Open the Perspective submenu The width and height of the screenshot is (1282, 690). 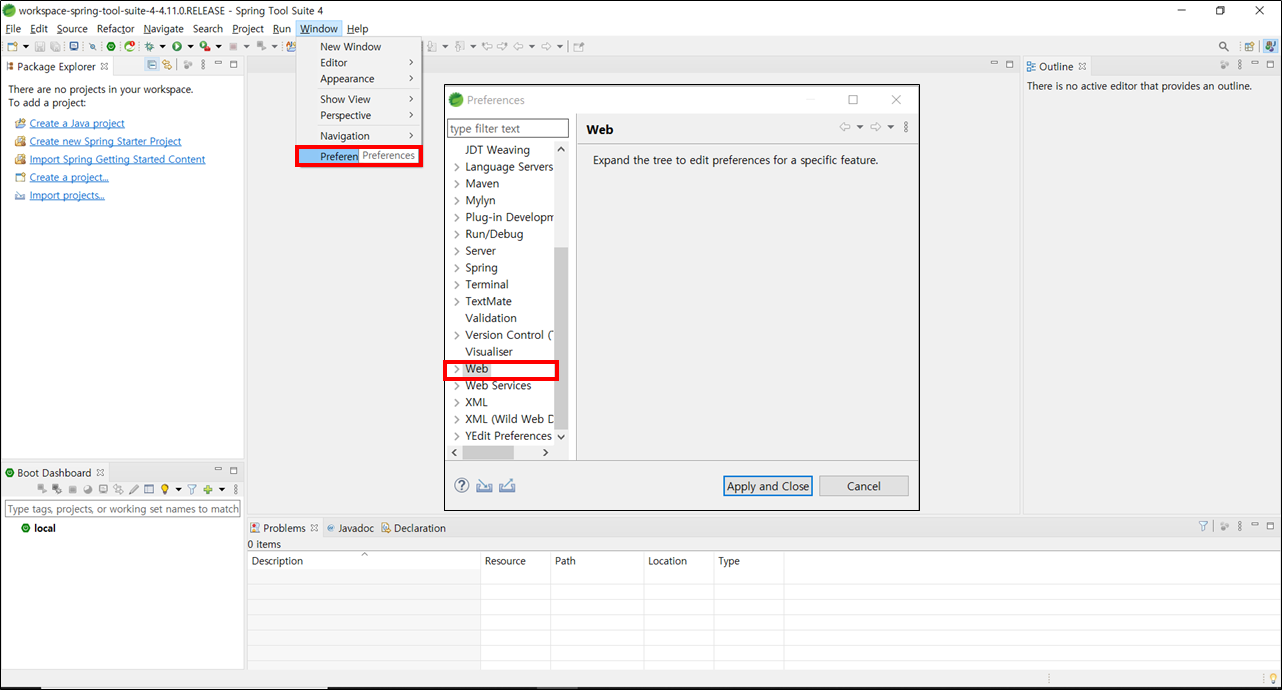tap(359, 115)
